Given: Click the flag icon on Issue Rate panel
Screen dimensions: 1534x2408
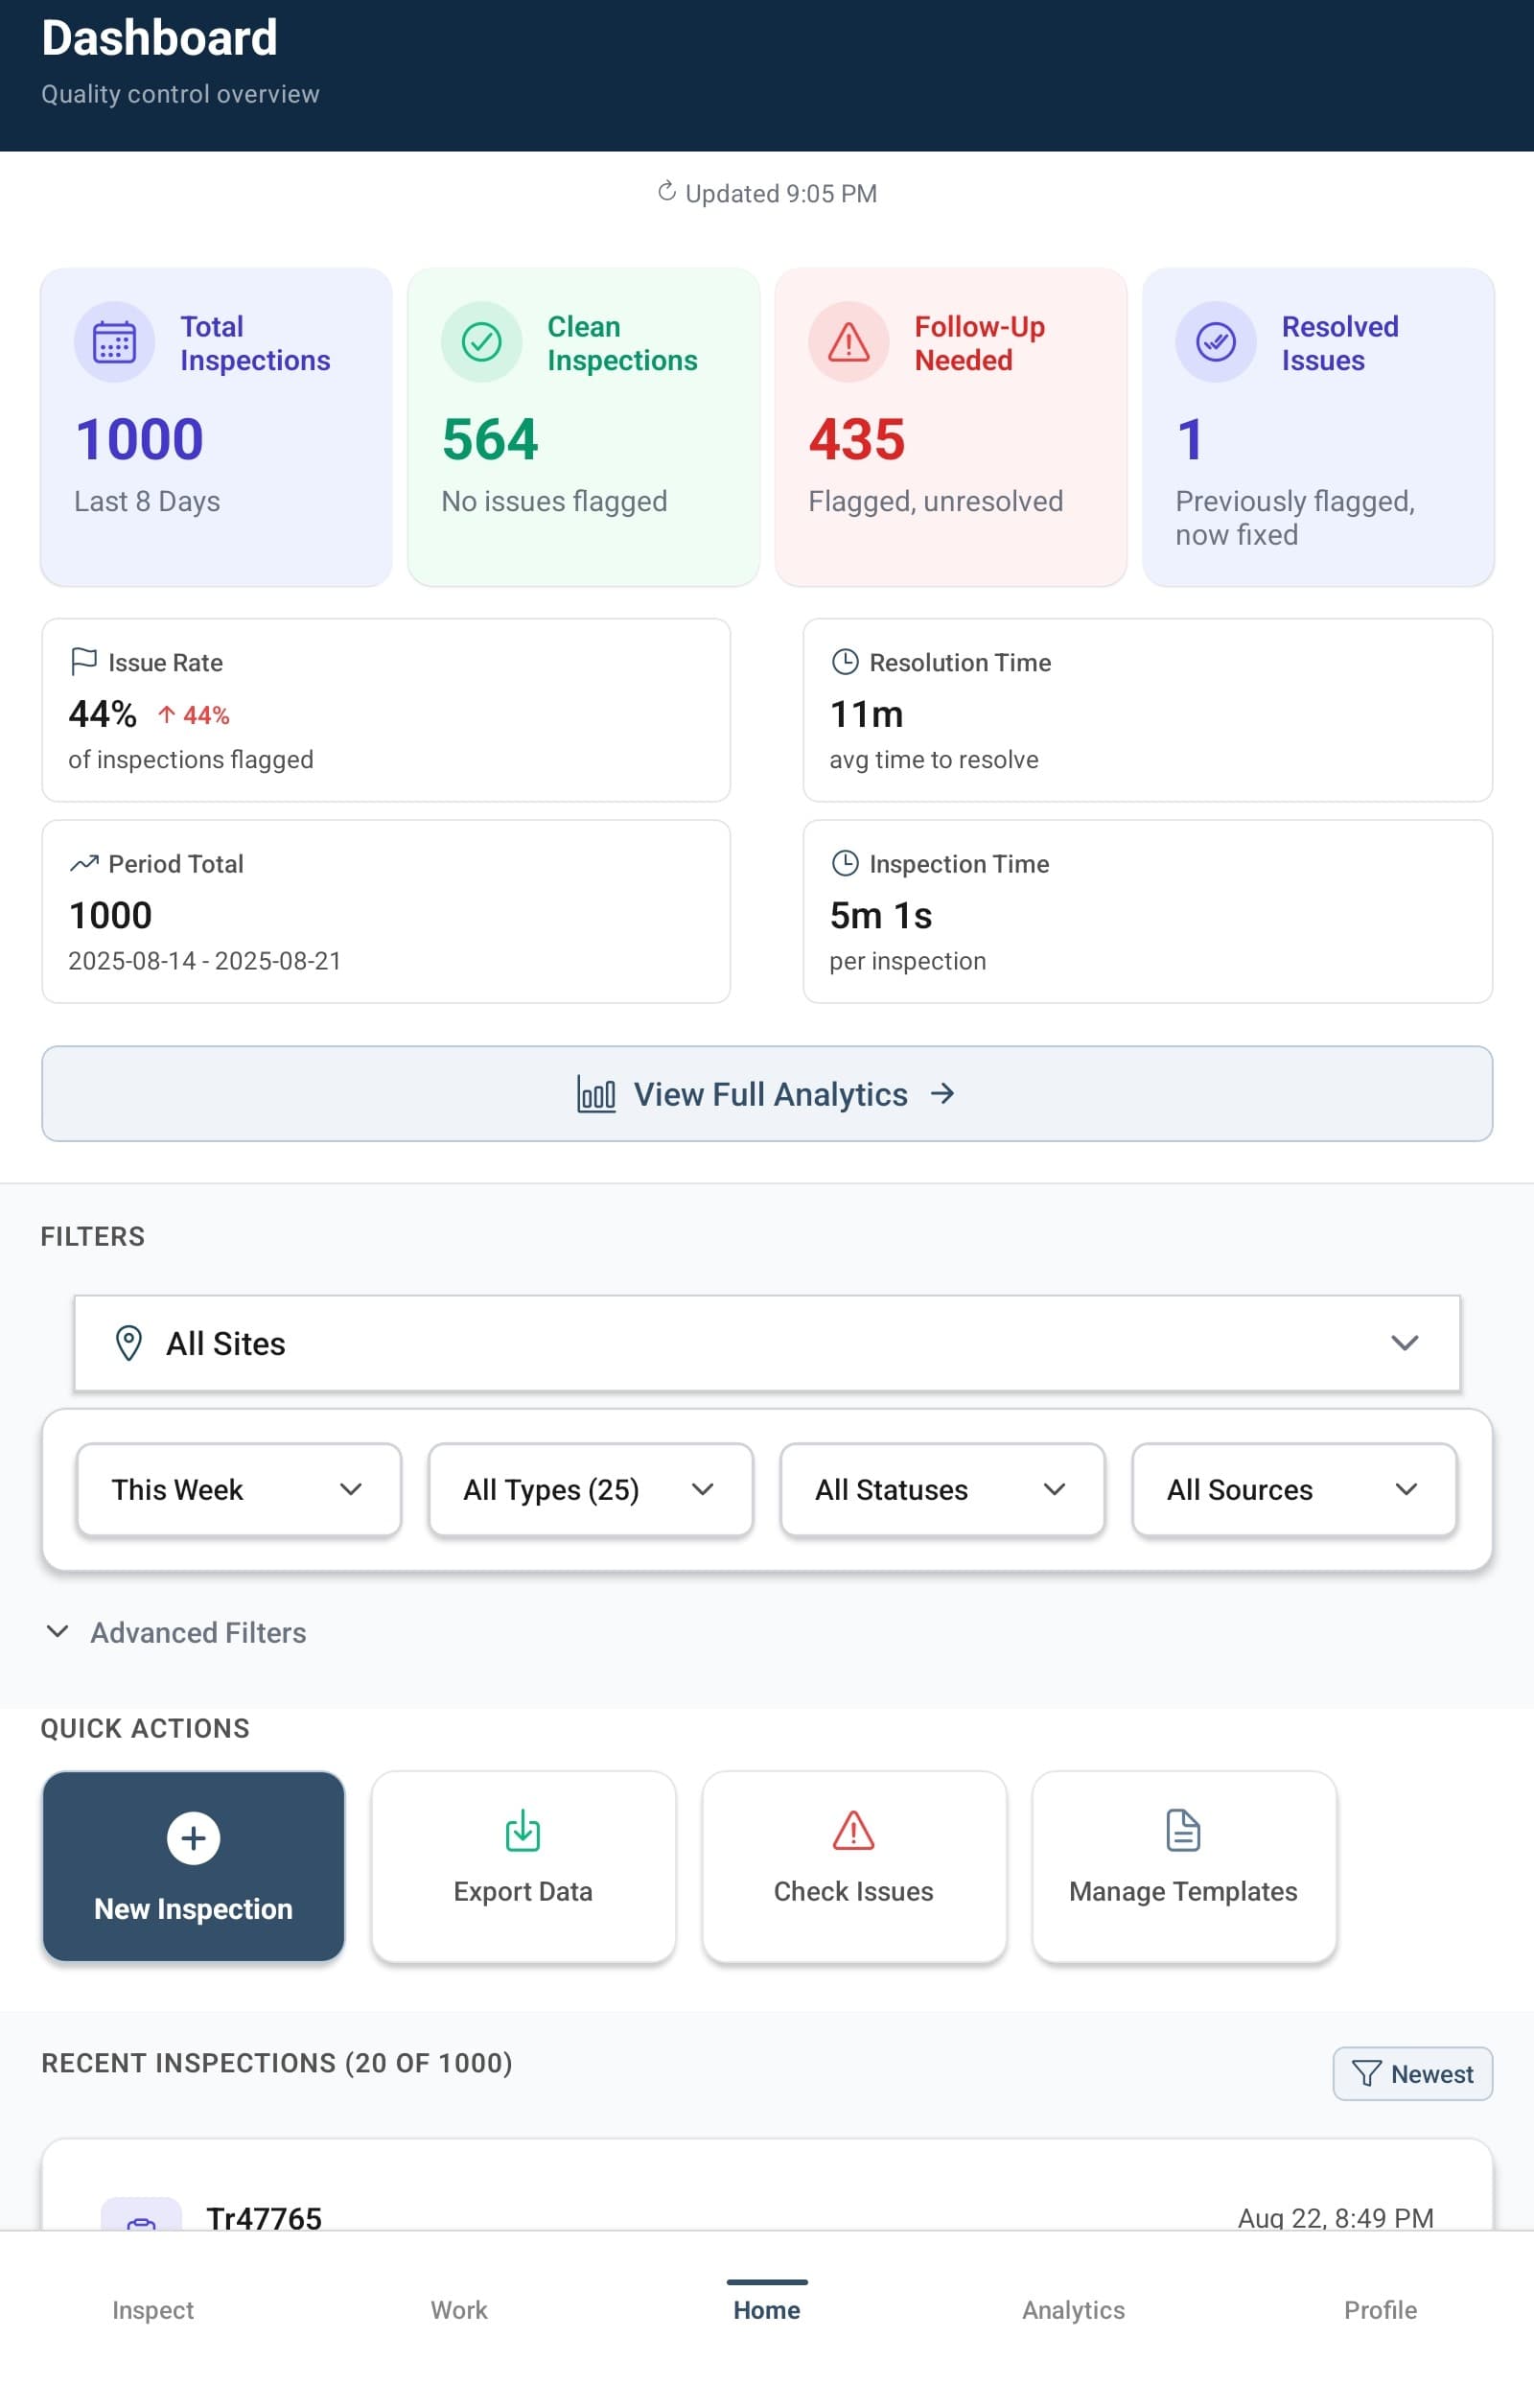Looking at the screenshot, I should 84,660.
